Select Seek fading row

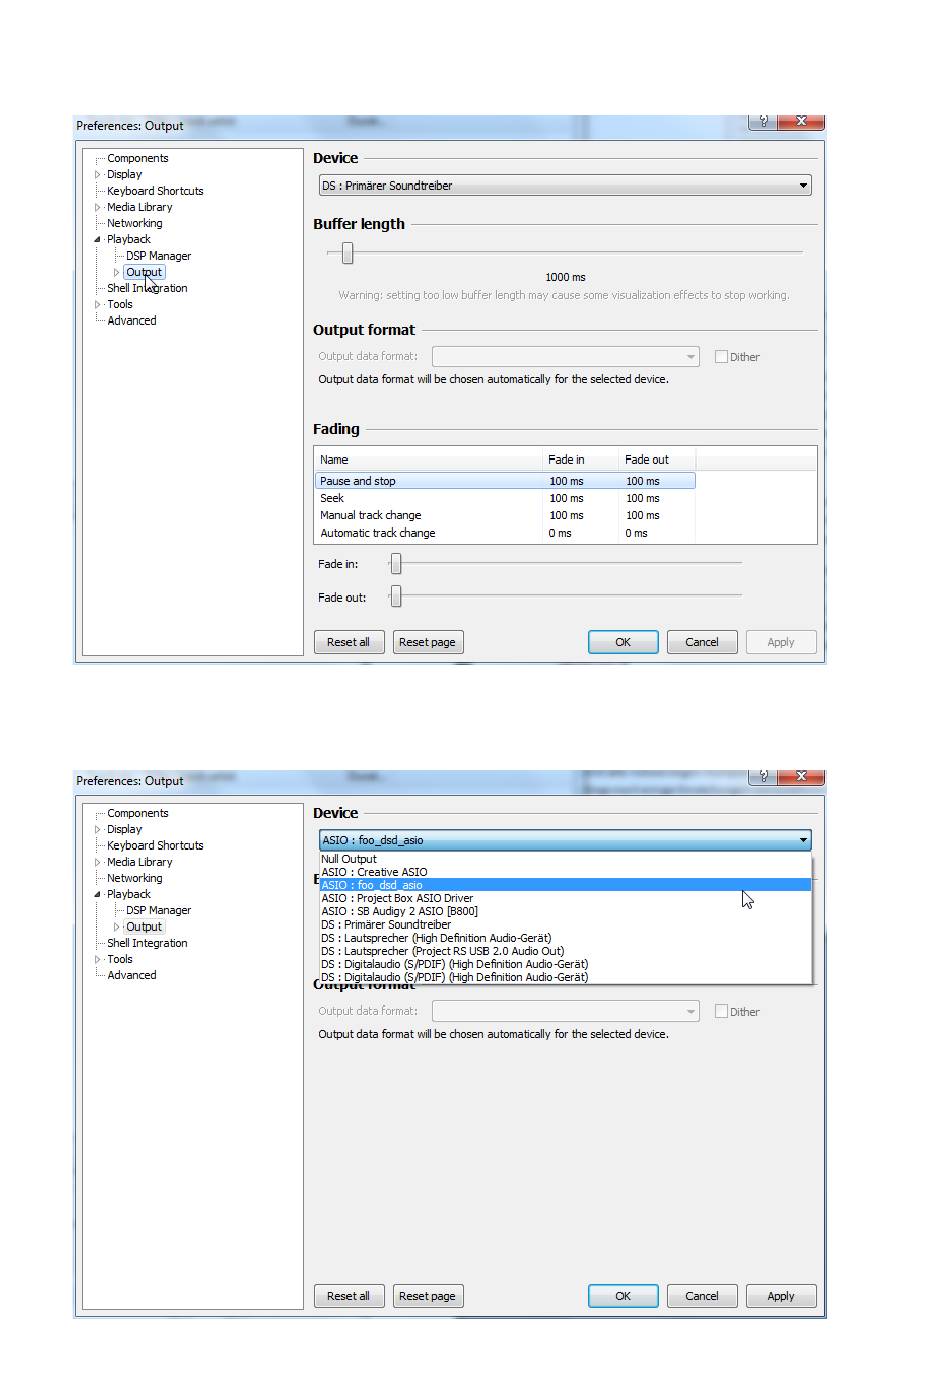coord(505,498)
